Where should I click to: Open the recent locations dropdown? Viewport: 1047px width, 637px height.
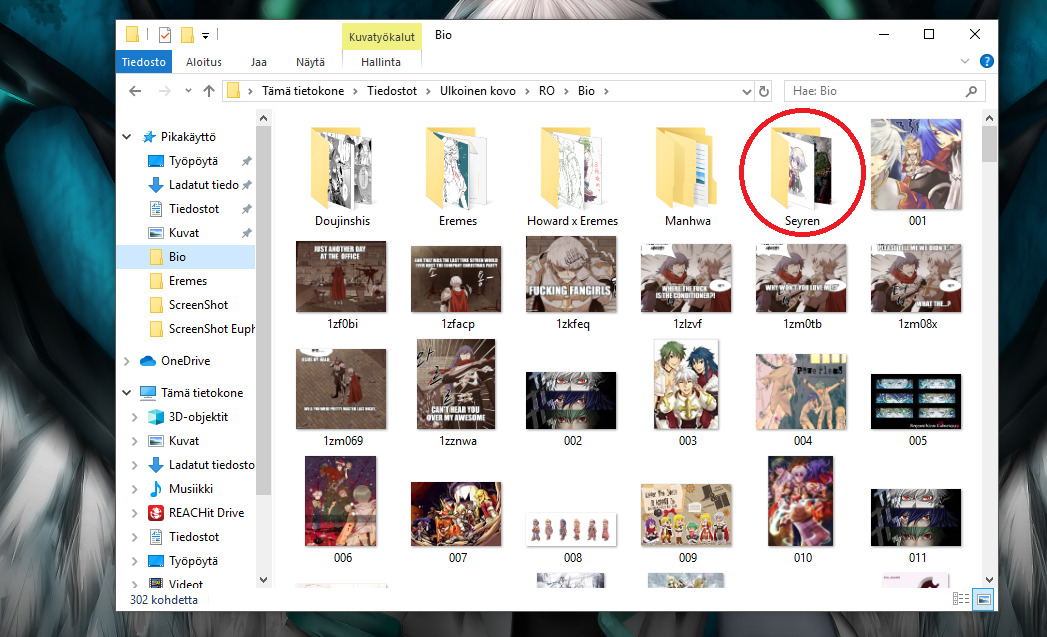[x=188, y=91]
